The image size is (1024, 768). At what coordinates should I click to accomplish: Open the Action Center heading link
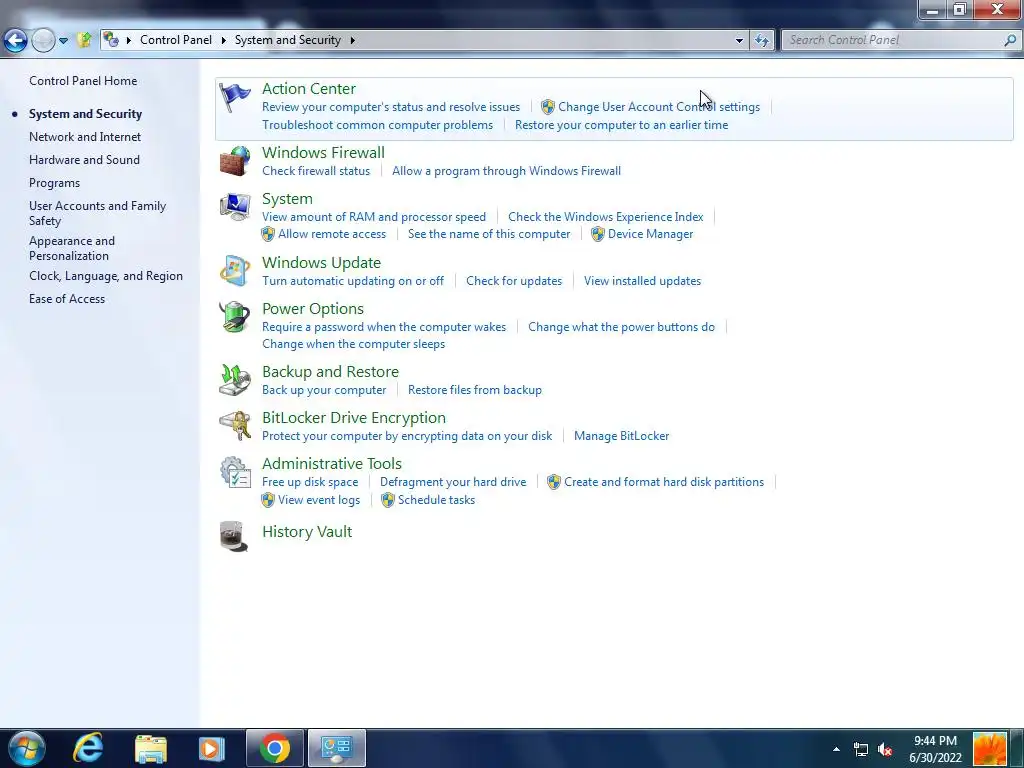309,88
